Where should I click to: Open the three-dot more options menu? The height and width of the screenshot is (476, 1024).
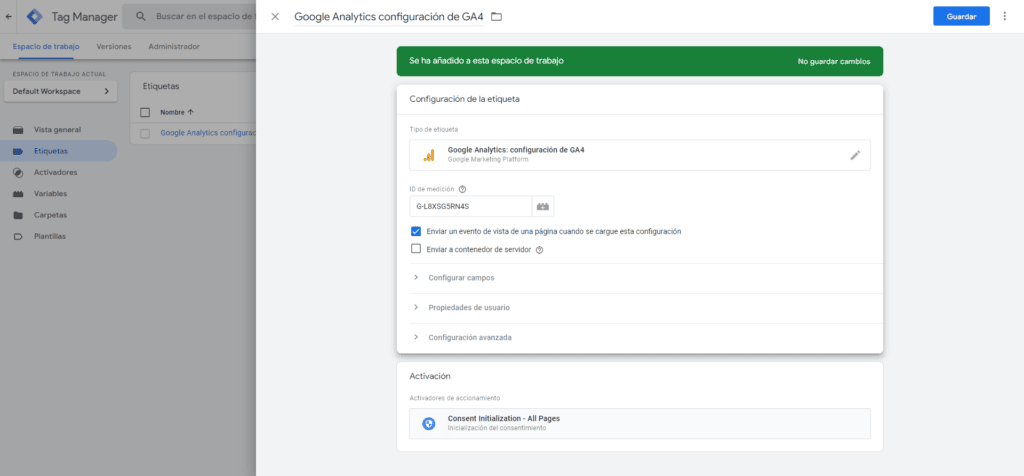pyautogui.click(x=1004, y=16)
